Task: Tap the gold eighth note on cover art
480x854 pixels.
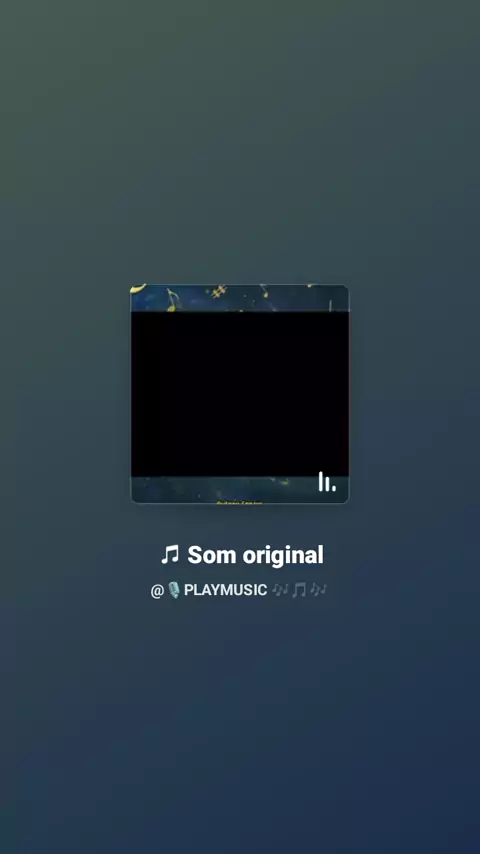Action: point(172,300)
